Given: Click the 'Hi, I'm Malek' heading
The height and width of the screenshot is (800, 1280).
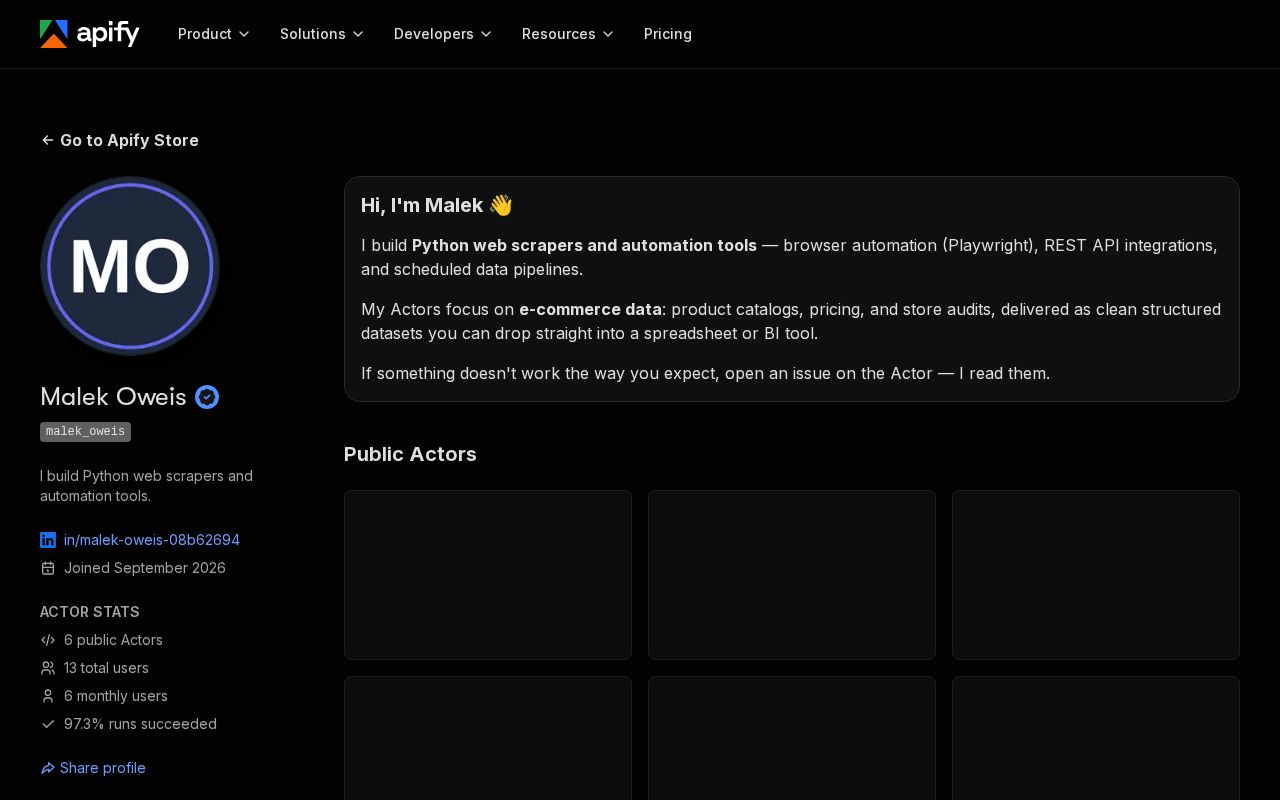Looking at the screenshot, I should pyautogui.click(x=437, y=205).
